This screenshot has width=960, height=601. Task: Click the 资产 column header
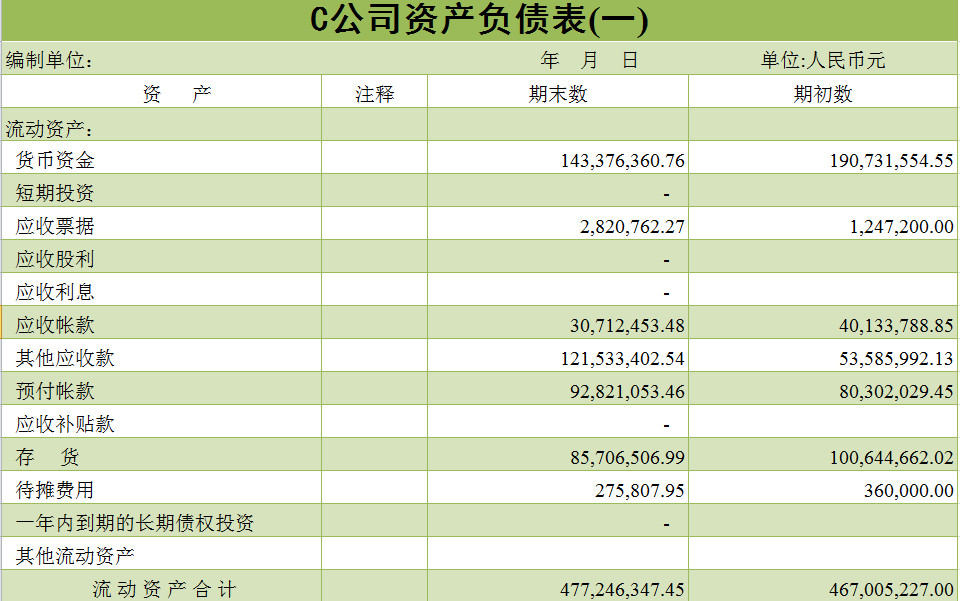(x=176, y=94)
